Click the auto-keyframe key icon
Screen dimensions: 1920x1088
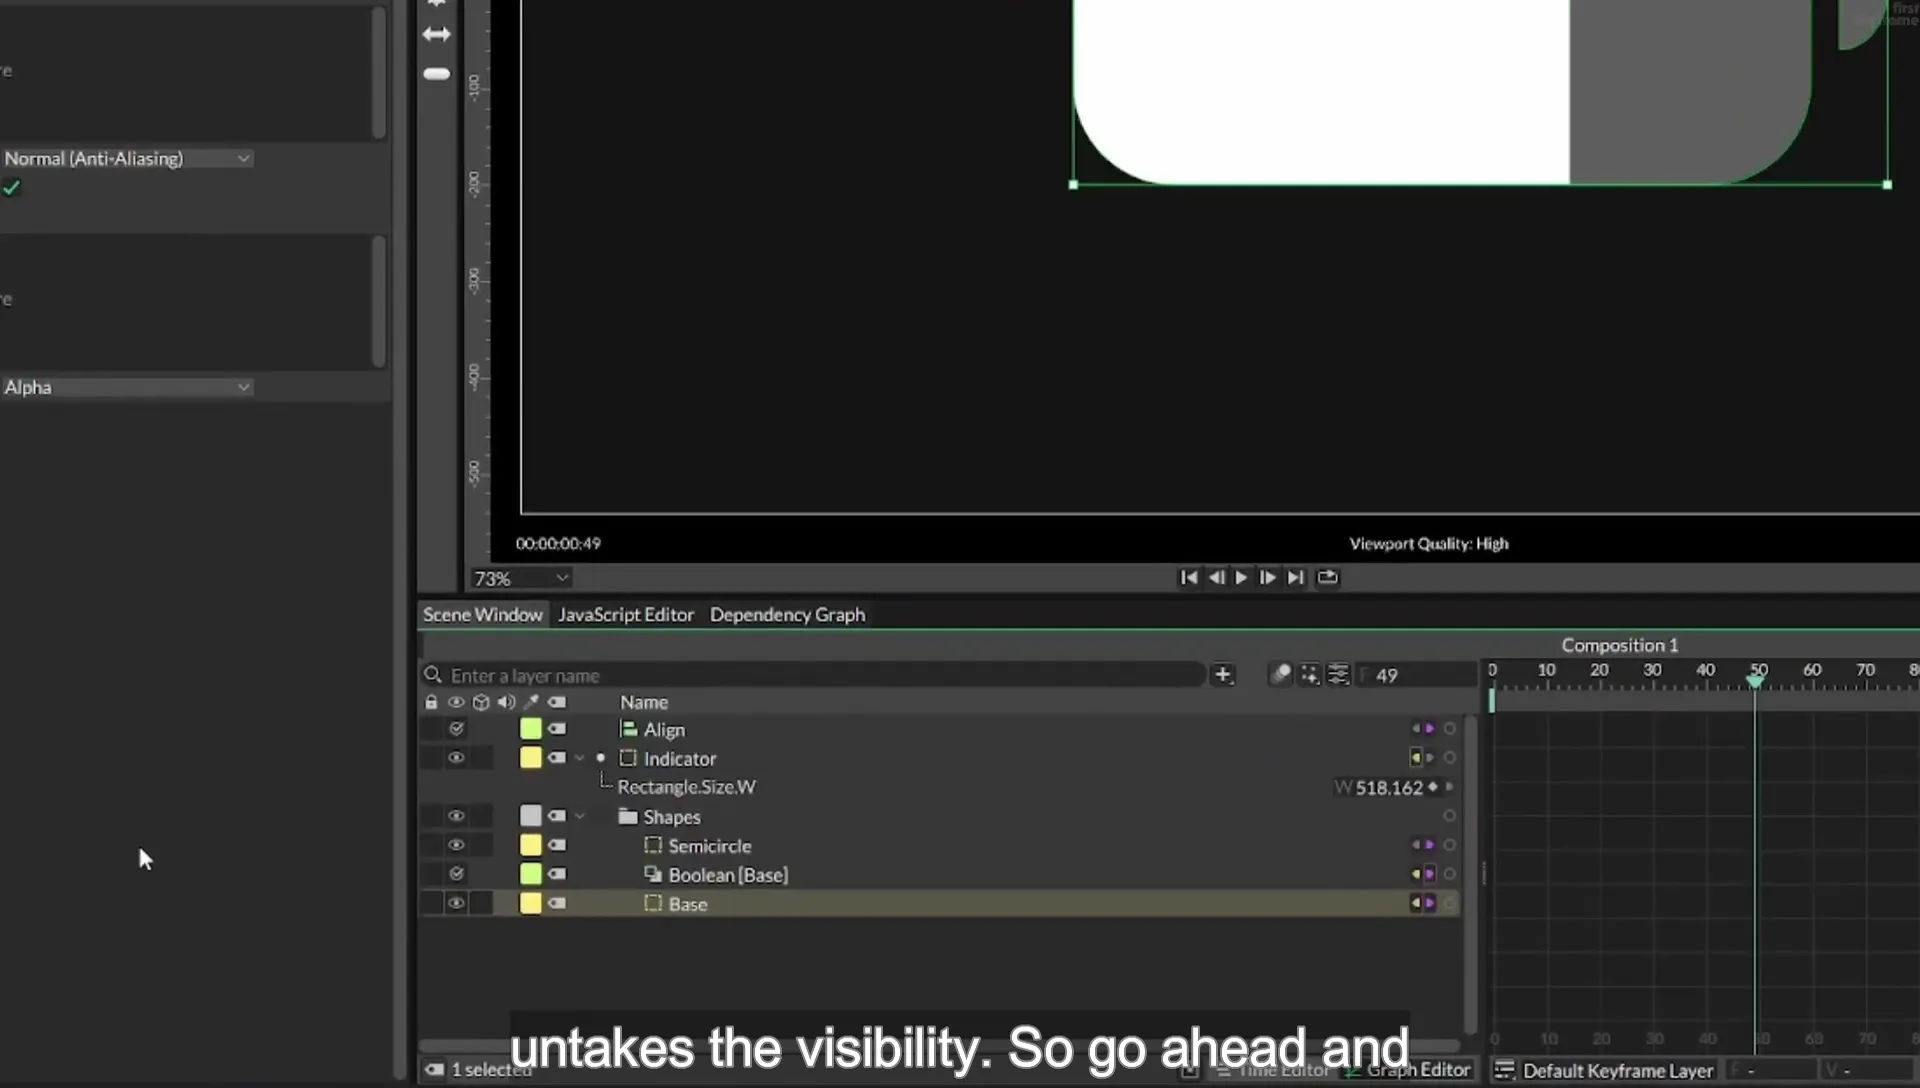pos(1280,675)
